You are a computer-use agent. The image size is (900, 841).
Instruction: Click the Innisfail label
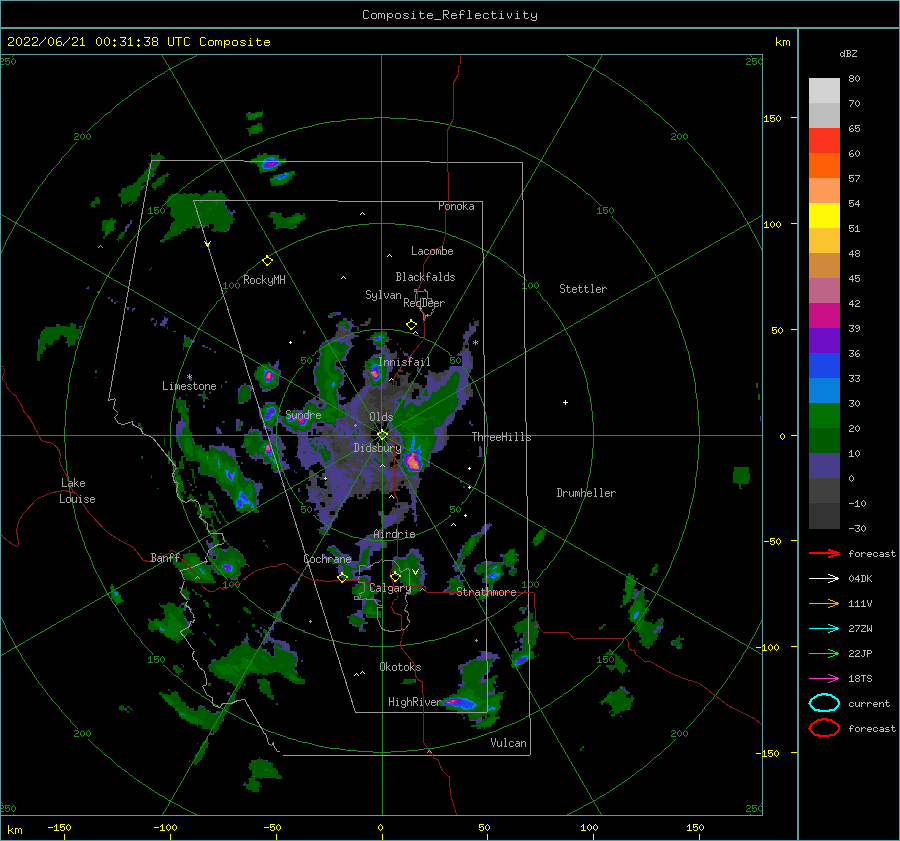[x=404, y=362]
